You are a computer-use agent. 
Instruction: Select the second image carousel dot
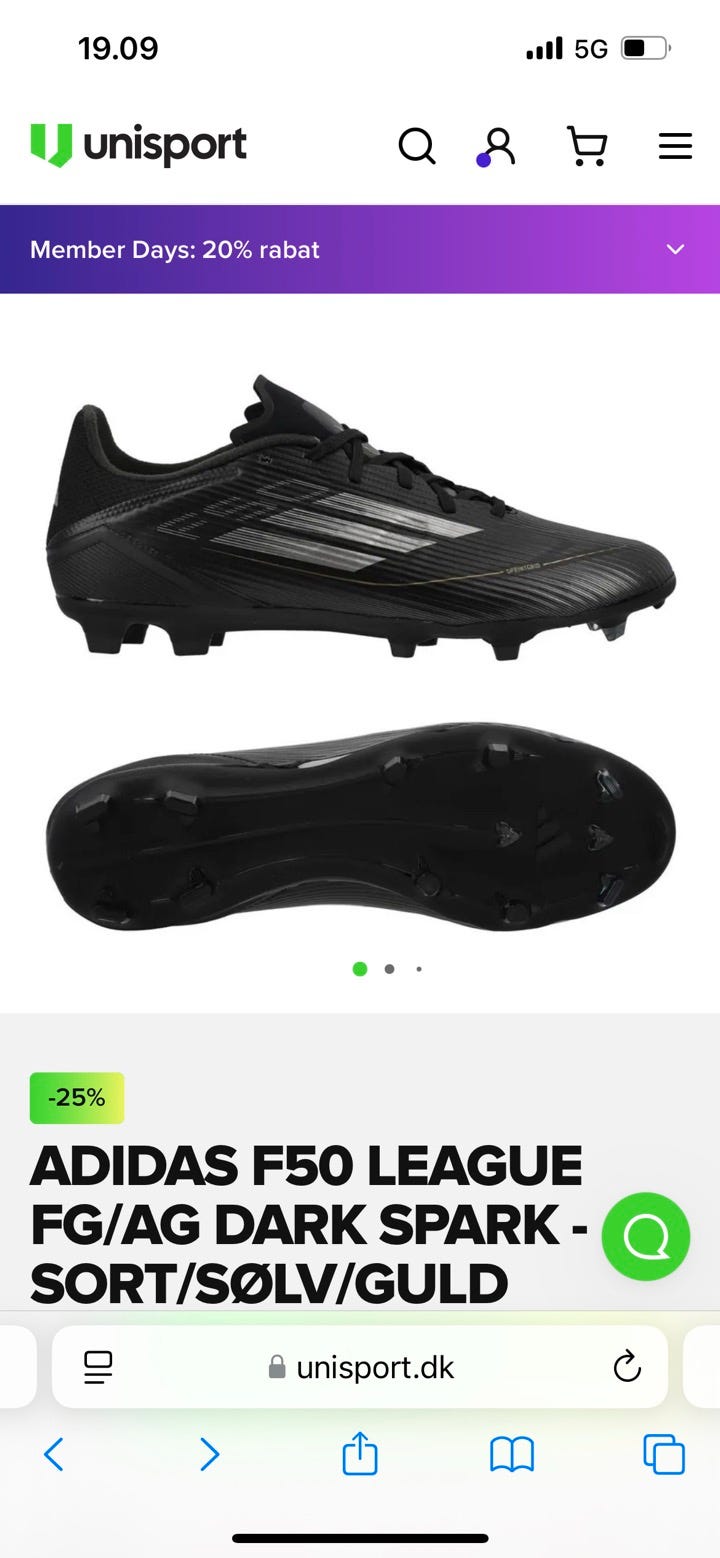389,969
